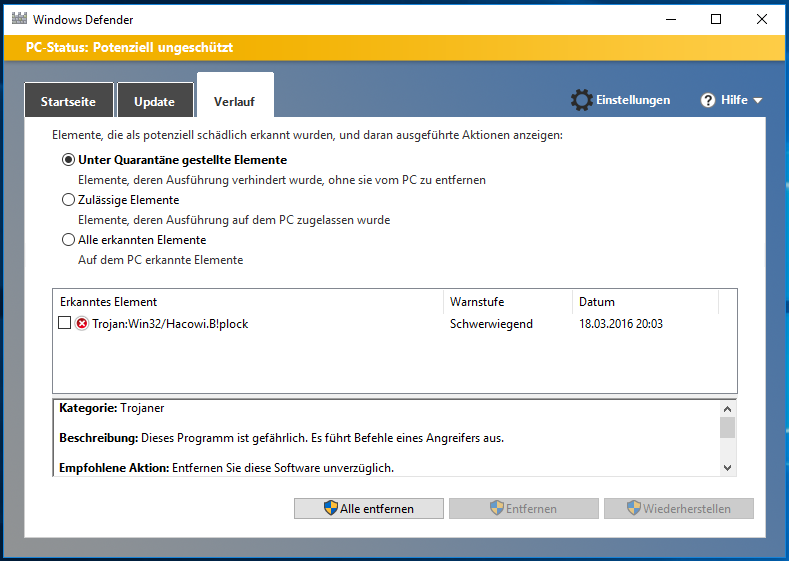Click the details pane scrollbar thumb
The height and width of the screenshot is (561, 789).
point(727,428)
